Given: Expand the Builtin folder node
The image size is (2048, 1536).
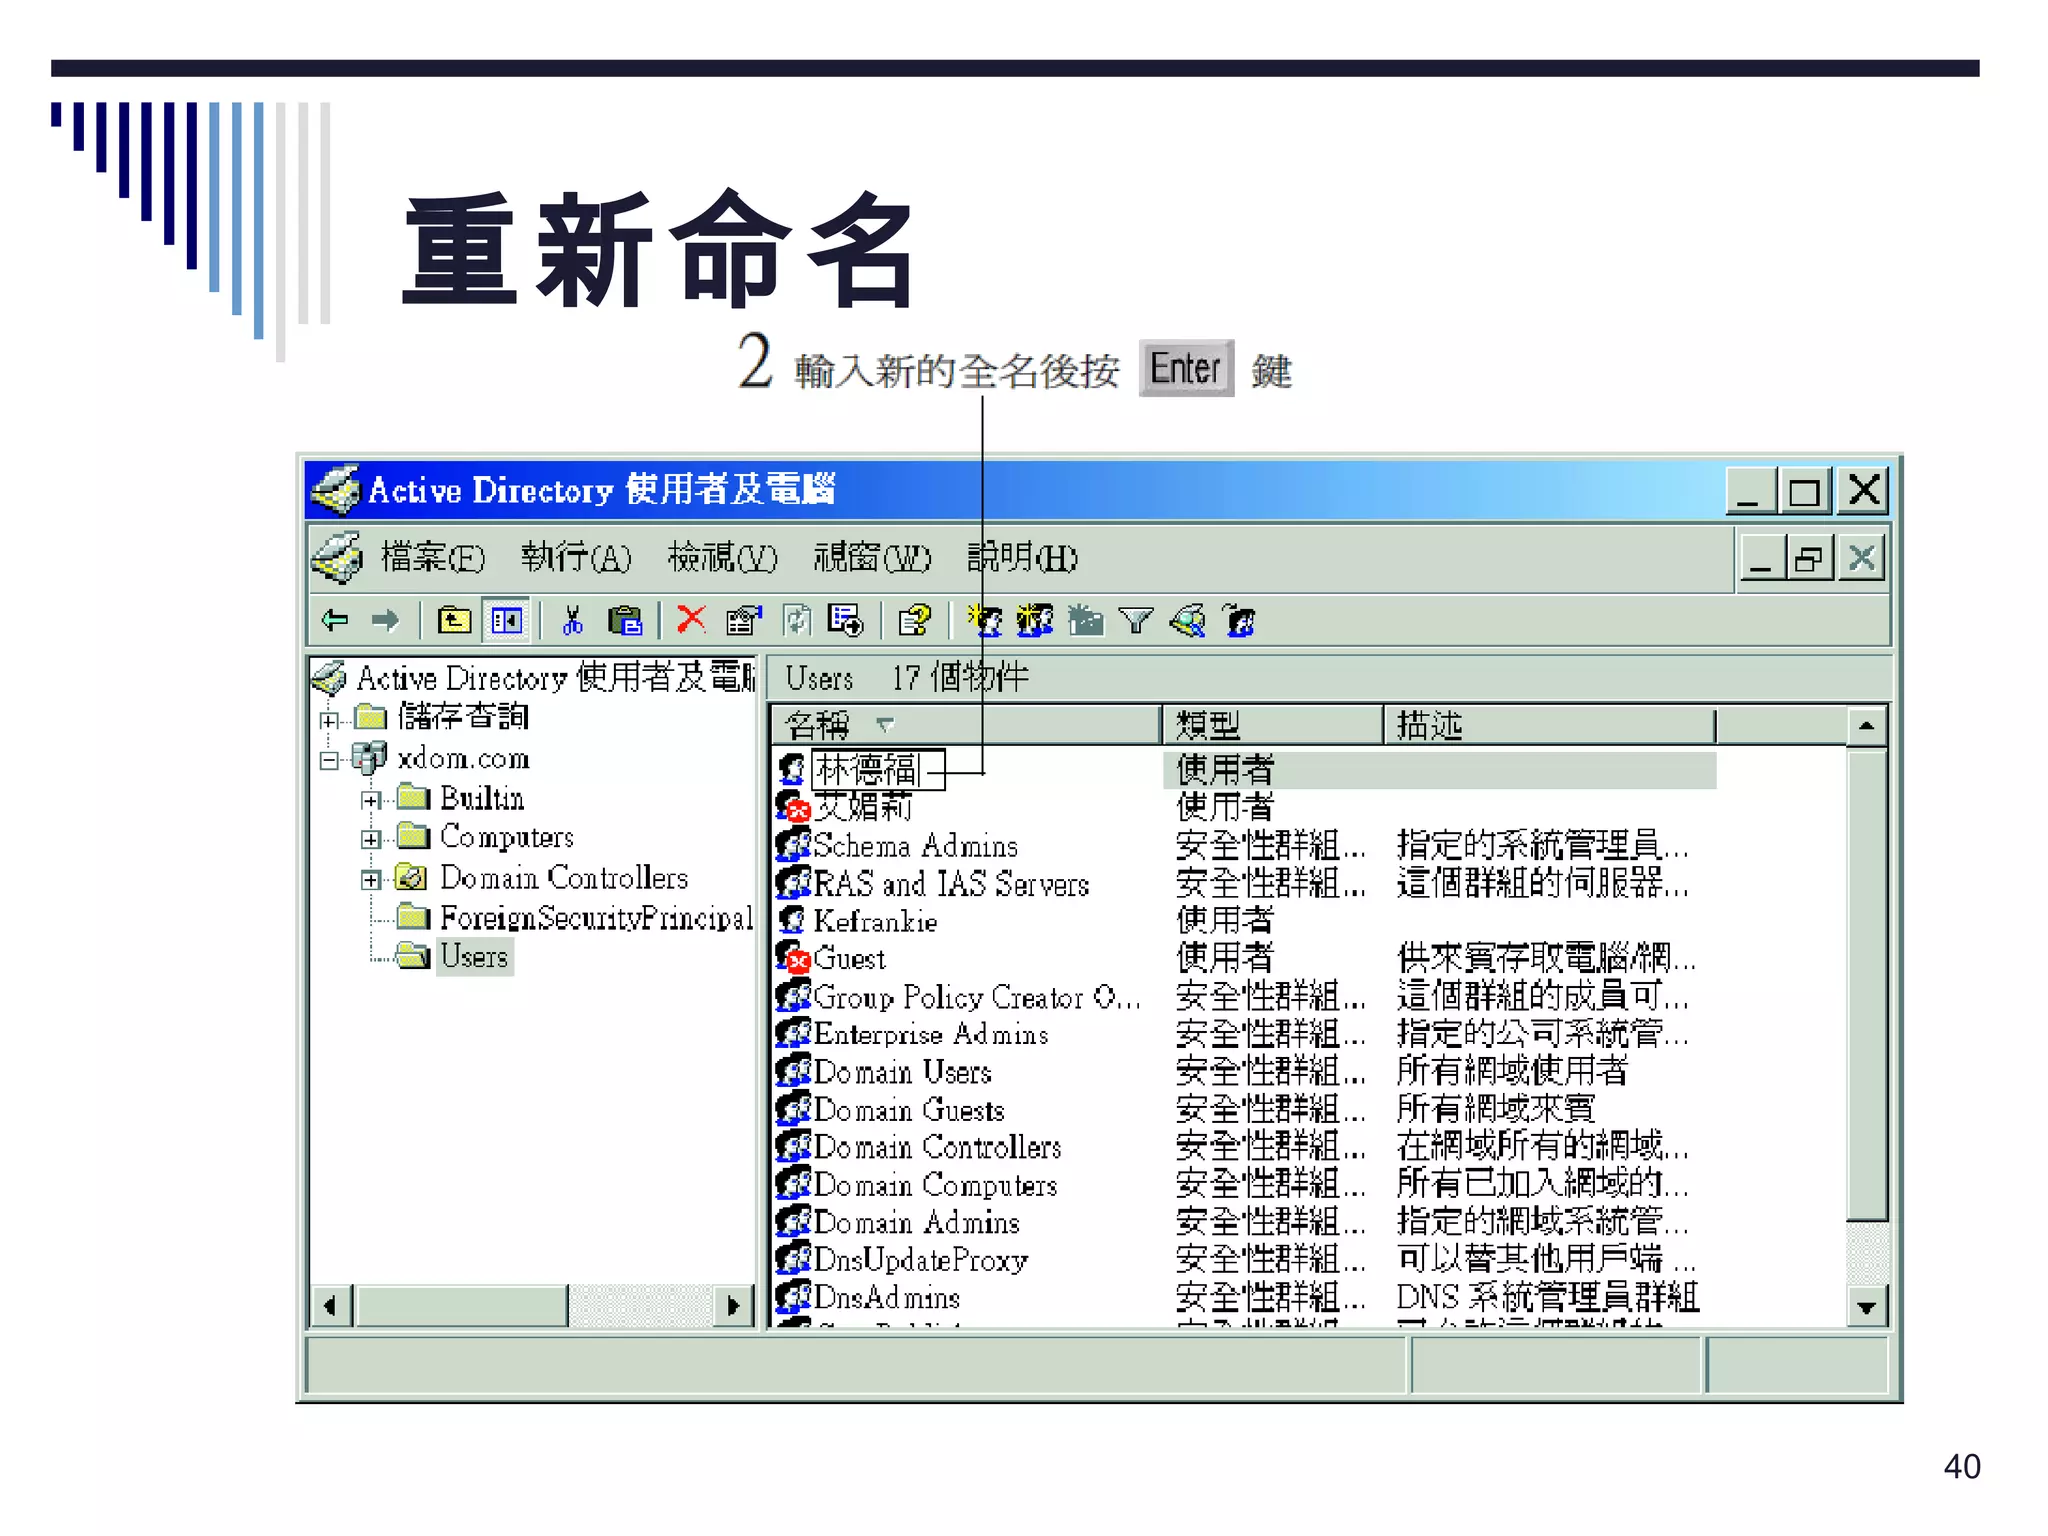Looking at the screenshot, I should [x=371, y=800].
